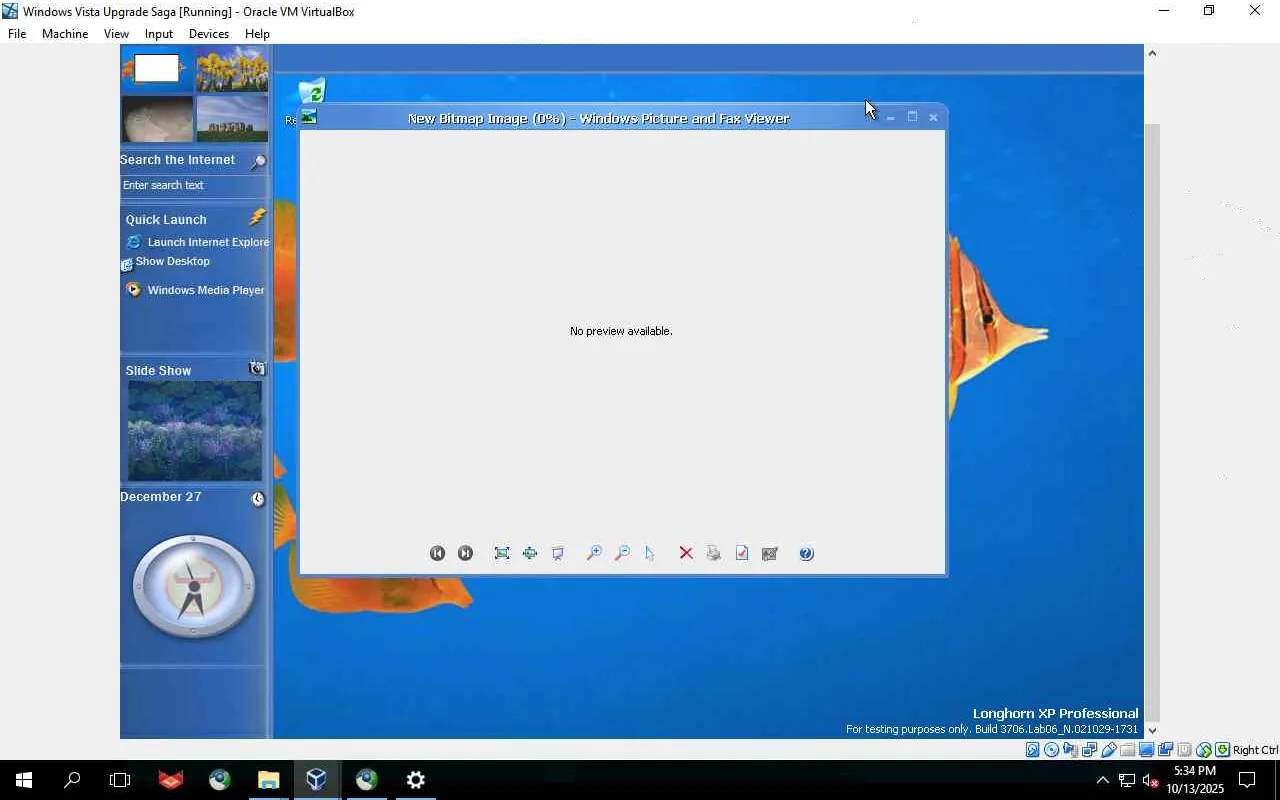Open the notification center
Viewport: 1280px width, 800px height.
click(x=1247, y=780)
